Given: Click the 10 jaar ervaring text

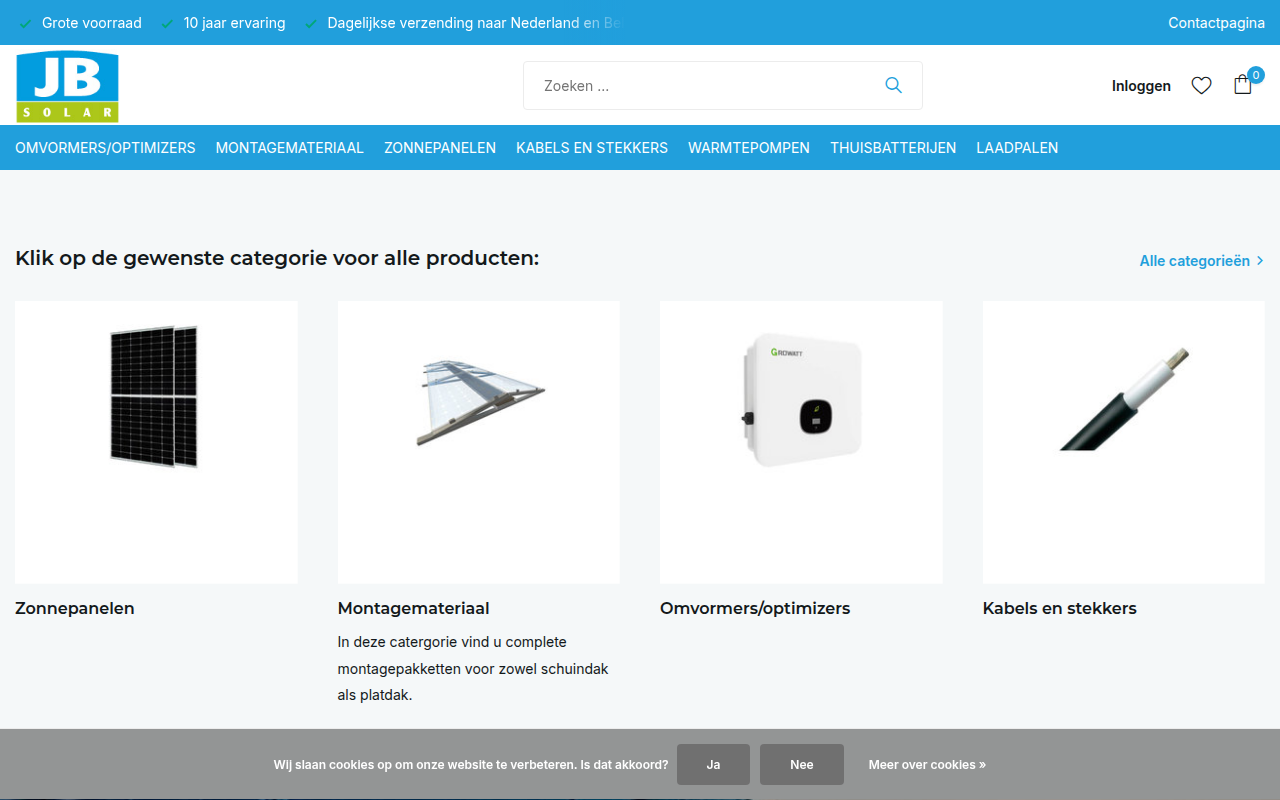Looking at the screenshot, I should [x=234, y=23].
